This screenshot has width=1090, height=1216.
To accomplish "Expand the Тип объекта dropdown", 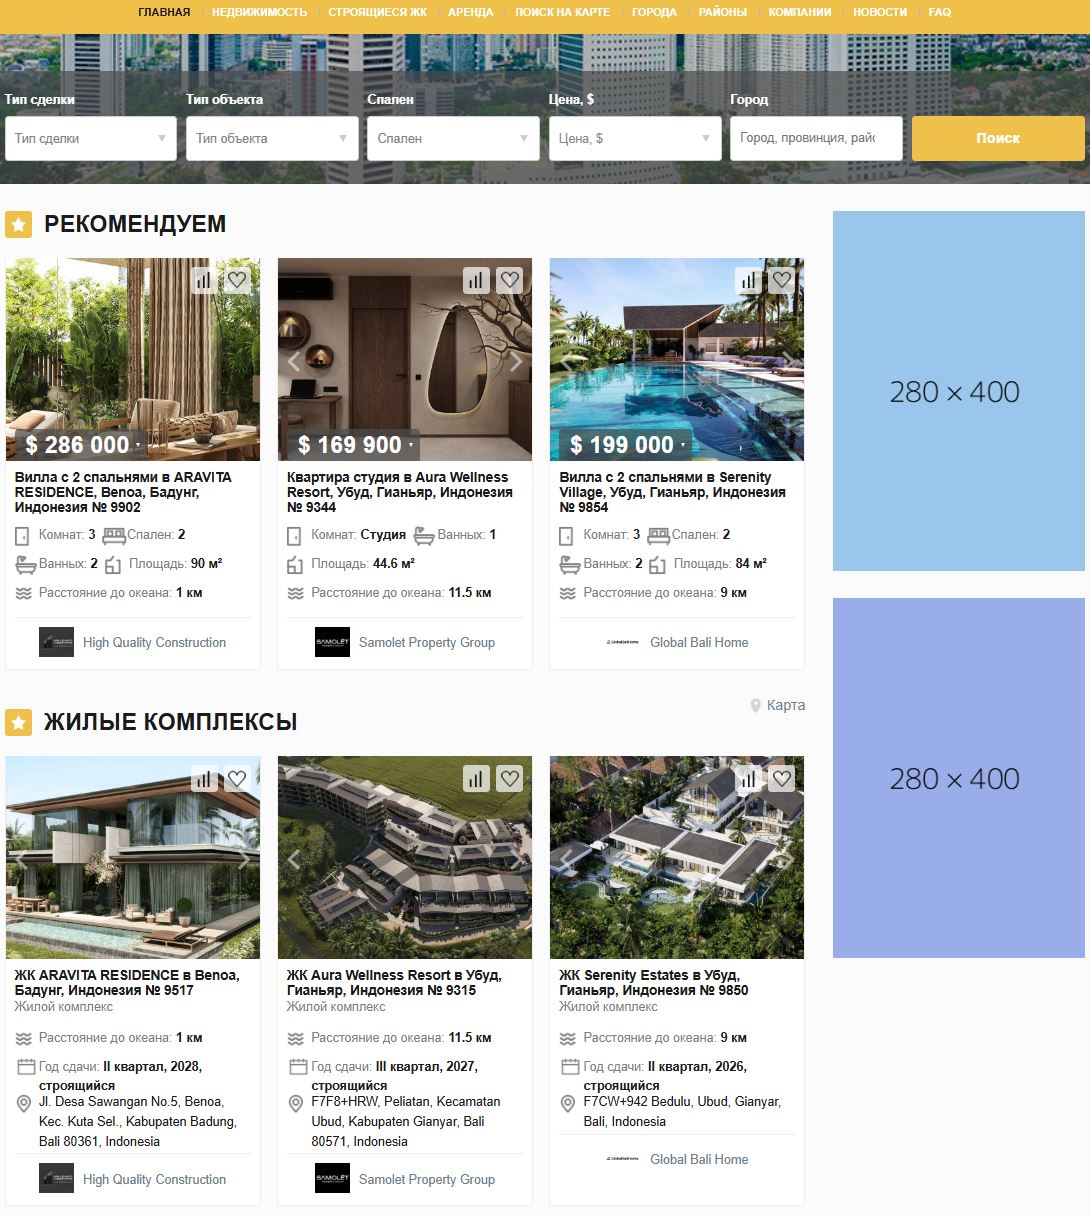I will pos(272,138).
